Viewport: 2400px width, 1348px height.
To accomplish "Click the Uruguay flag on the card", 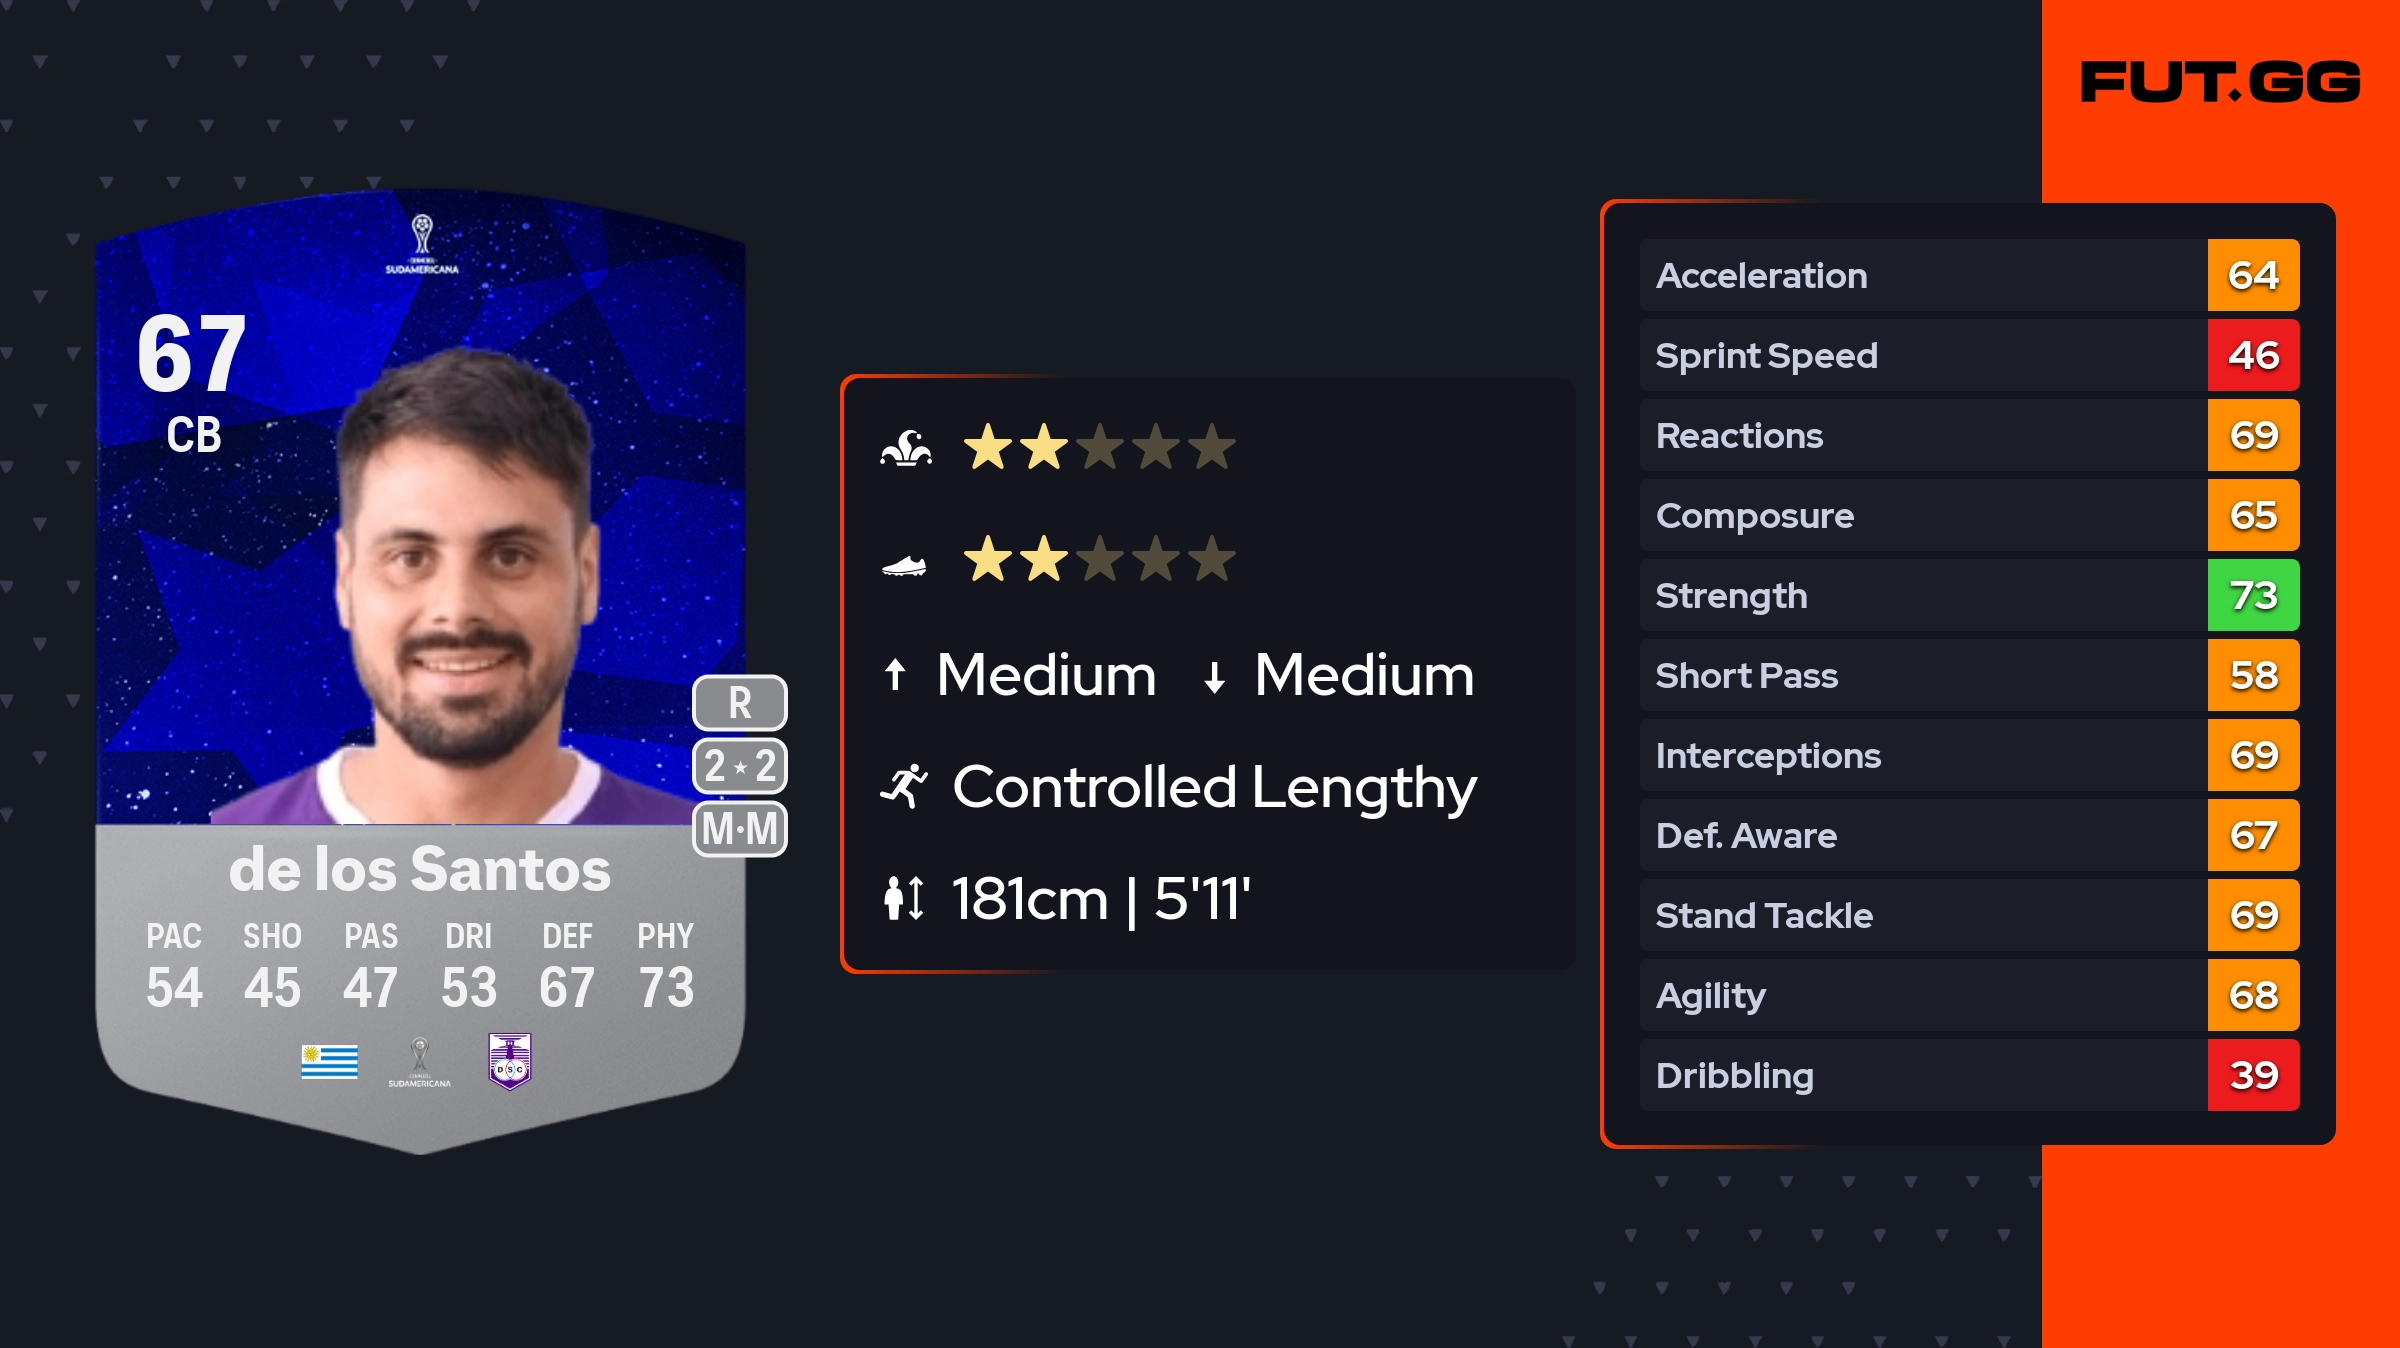I will click(329, 1061).
